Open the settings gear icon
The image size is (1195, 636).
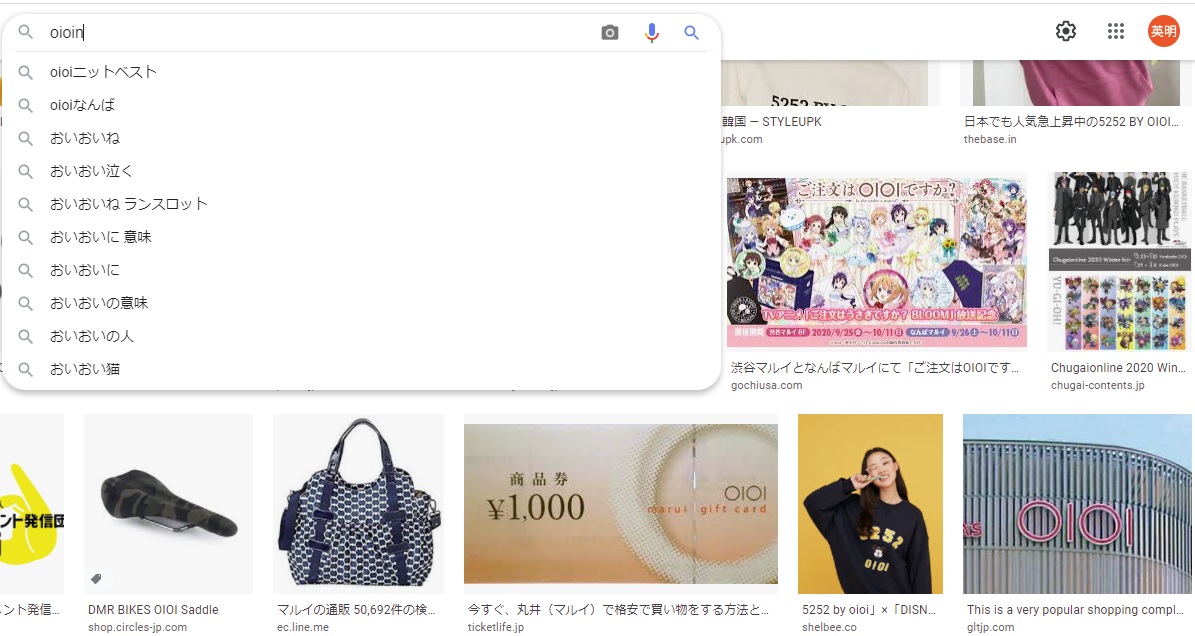[1066, 31]
